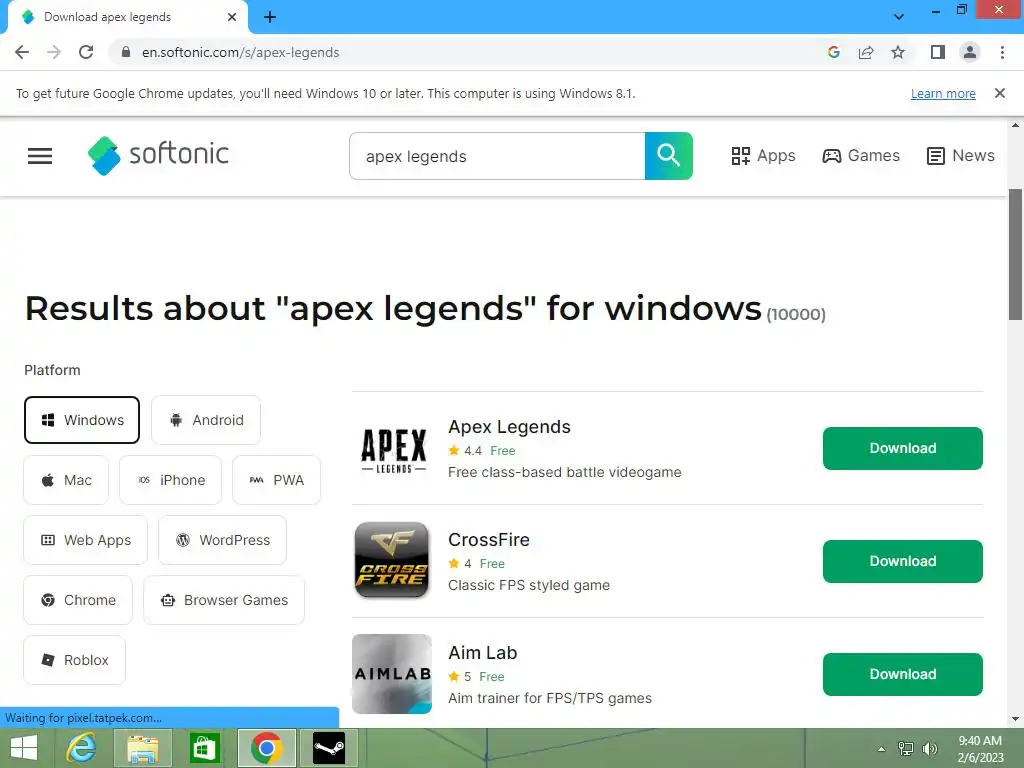
Task: Open Windows Store from taskbar
Action: [204, 748]
